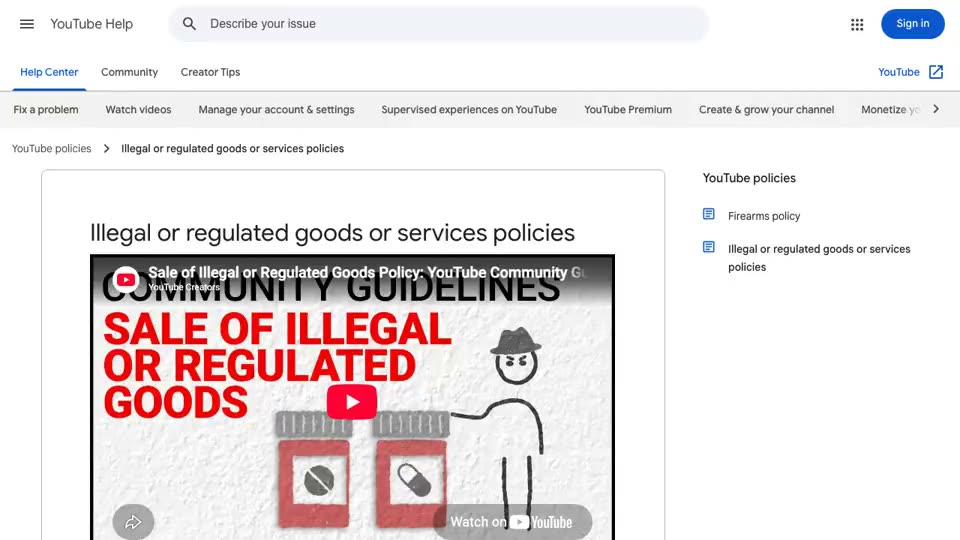
Task: Click Watch on YouTube button
Action: click(x=512, y=522)
